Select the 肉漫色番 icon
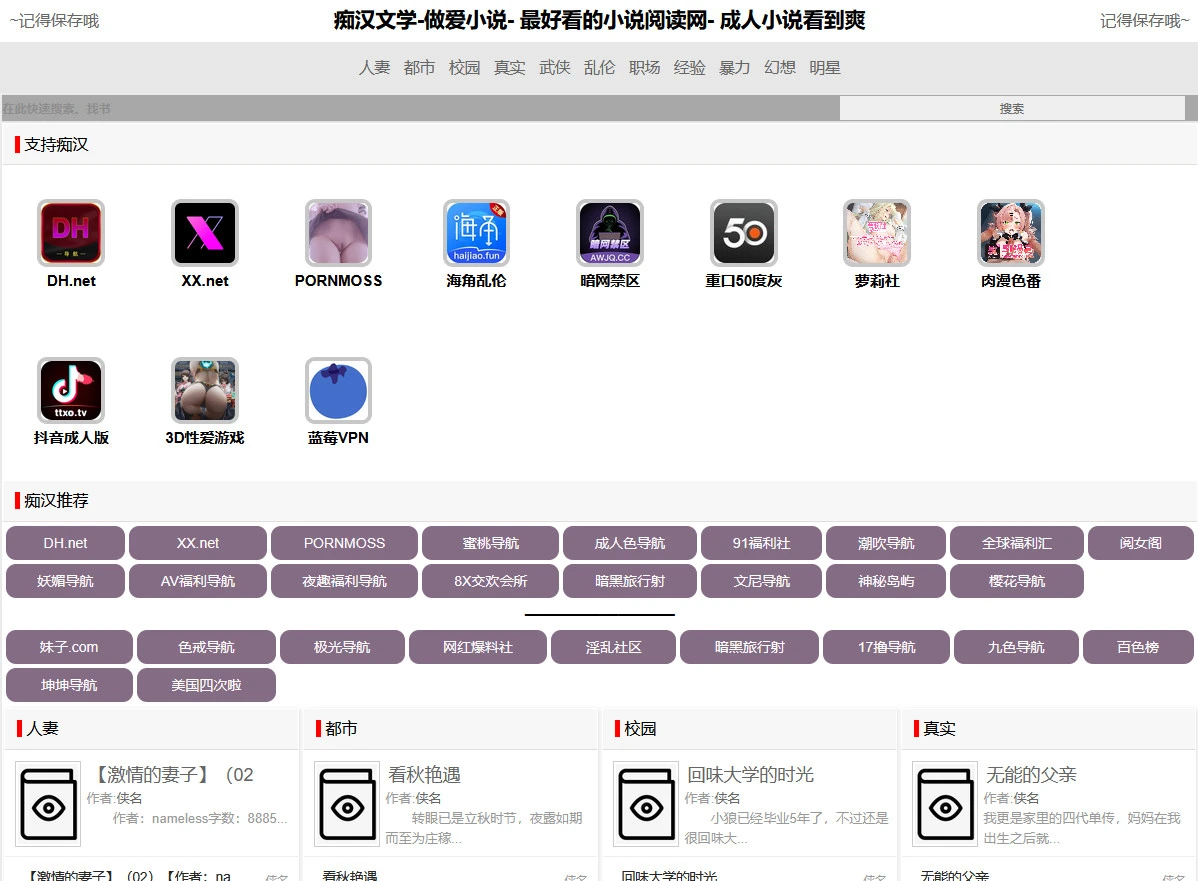 click(1010, 231)
